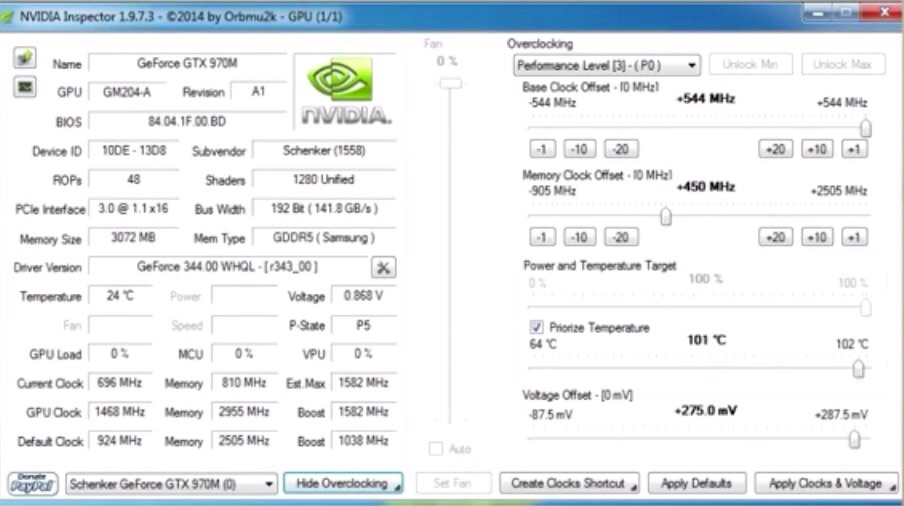
Task: Click the Name field GeForce GTX 970M
Action: [187, 63]
